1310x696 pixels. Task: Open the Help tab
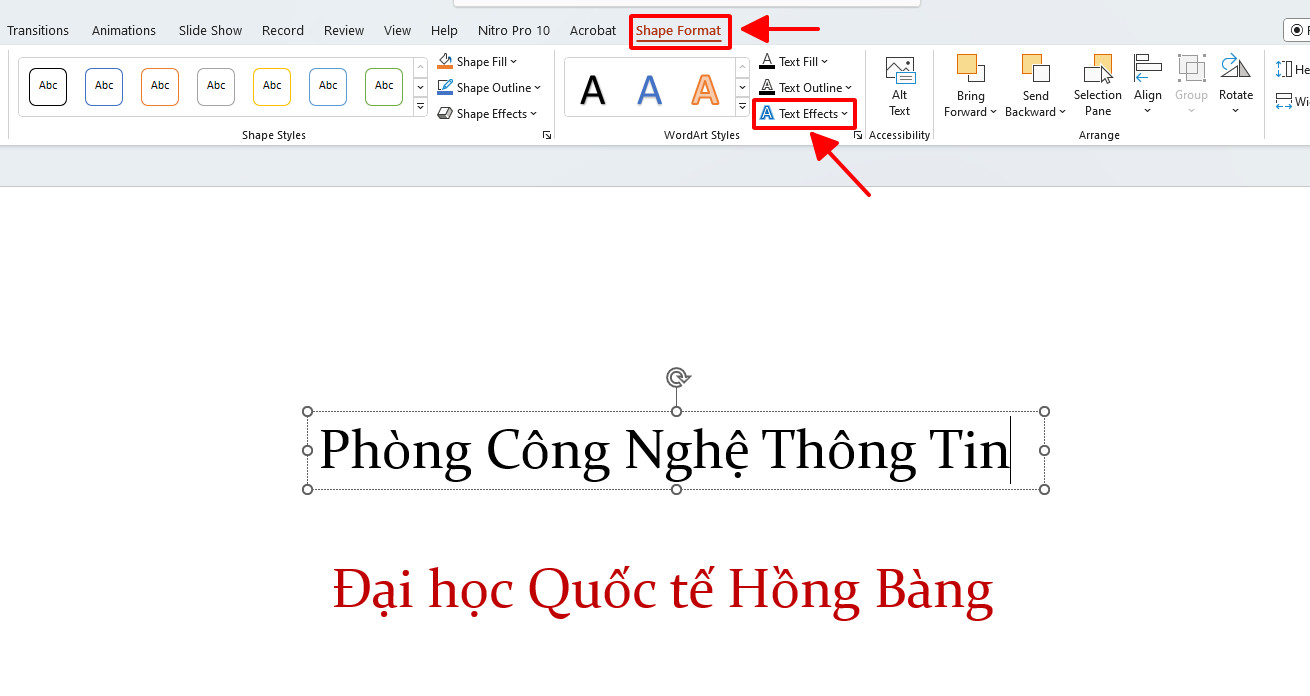coord(444,31)
